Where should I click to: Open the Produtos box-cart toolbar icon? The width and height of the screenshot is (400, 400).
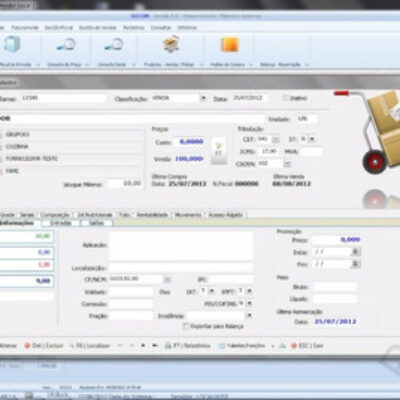[171, 45]
